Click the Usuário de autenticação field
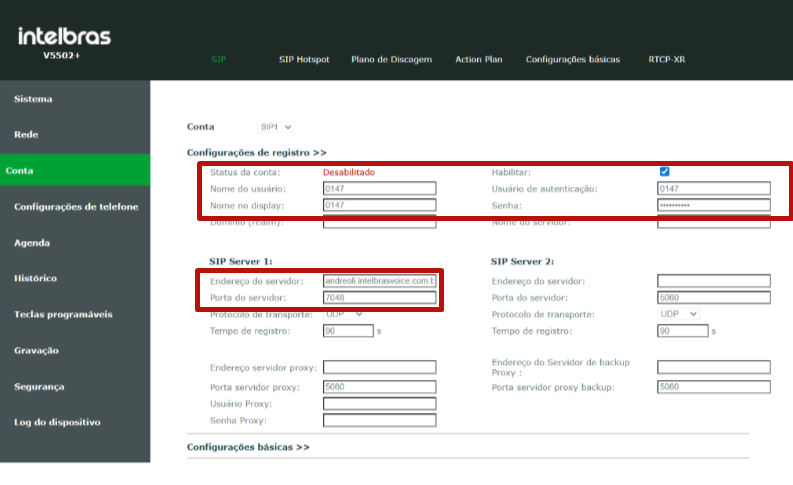 (x=714, y=189)
